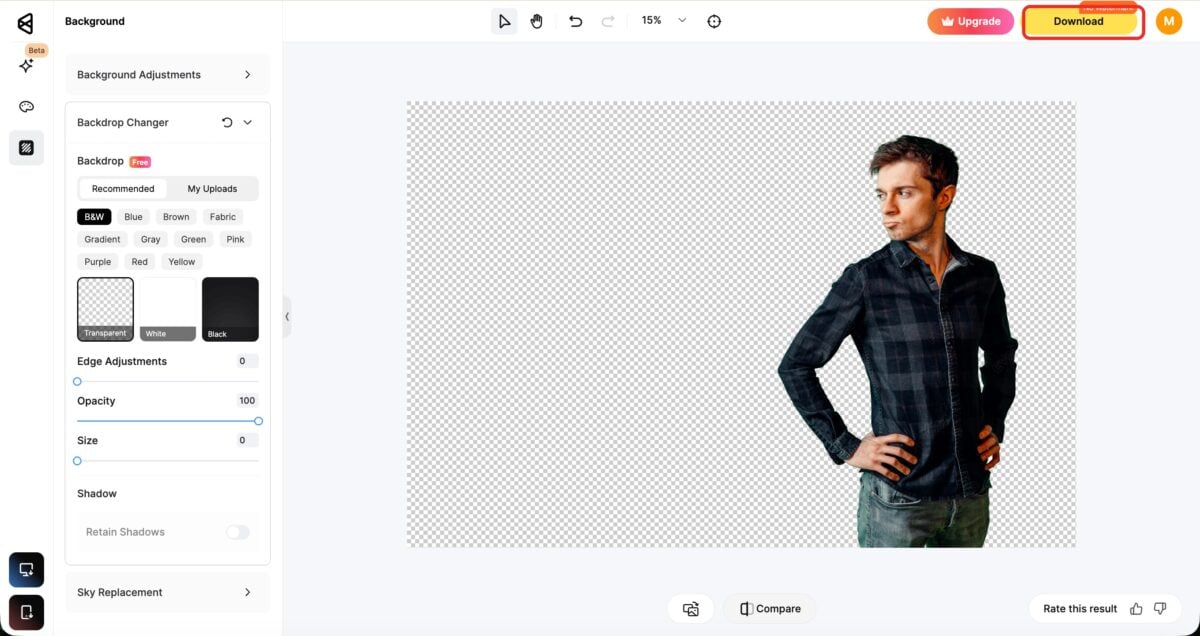Click the fit-to-center target icon
This screenshot has height=636, width=1200.
713,20
